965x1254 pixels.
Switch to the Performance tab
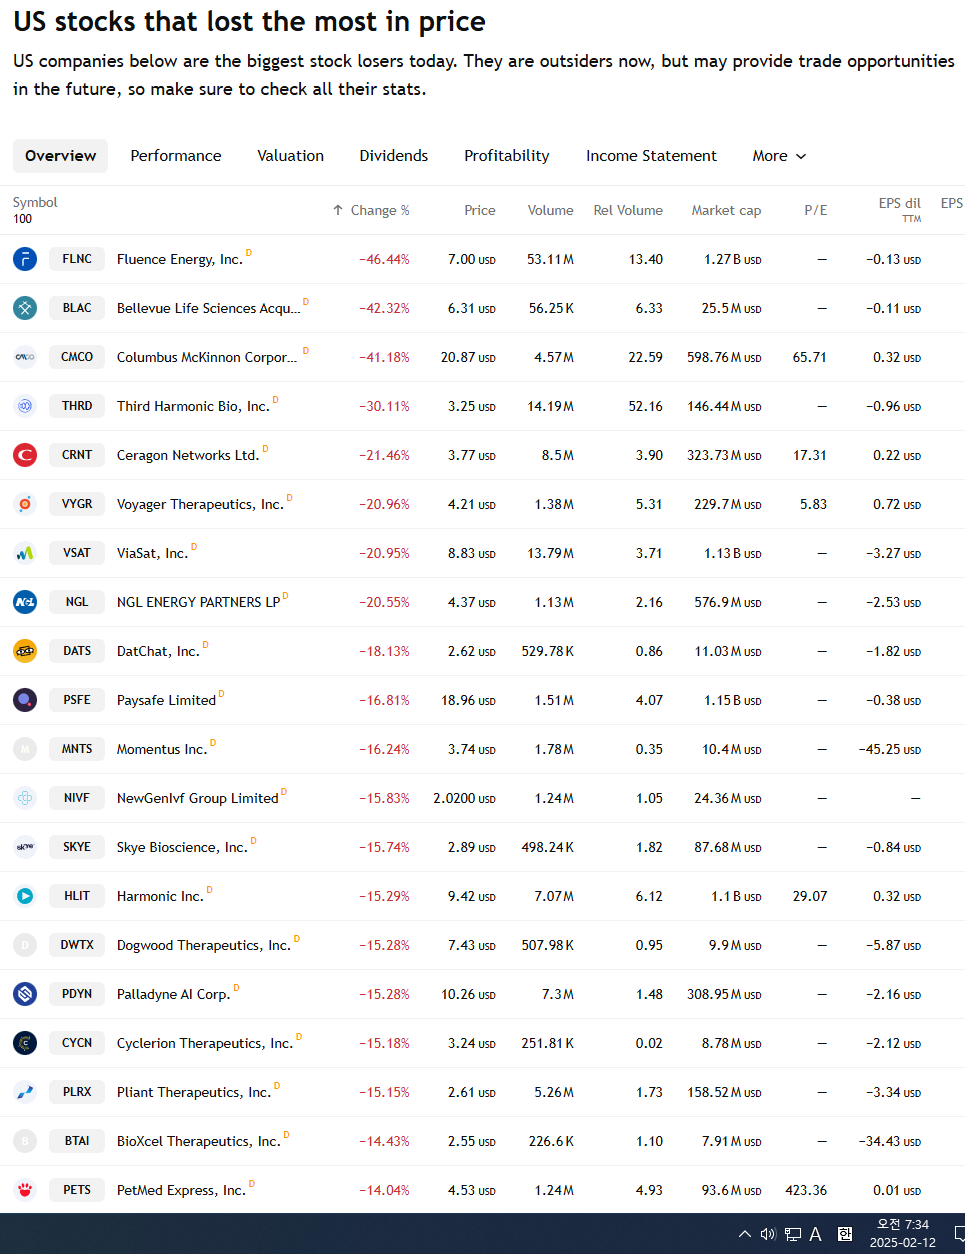pyautogui.click(x=176, y=156)
